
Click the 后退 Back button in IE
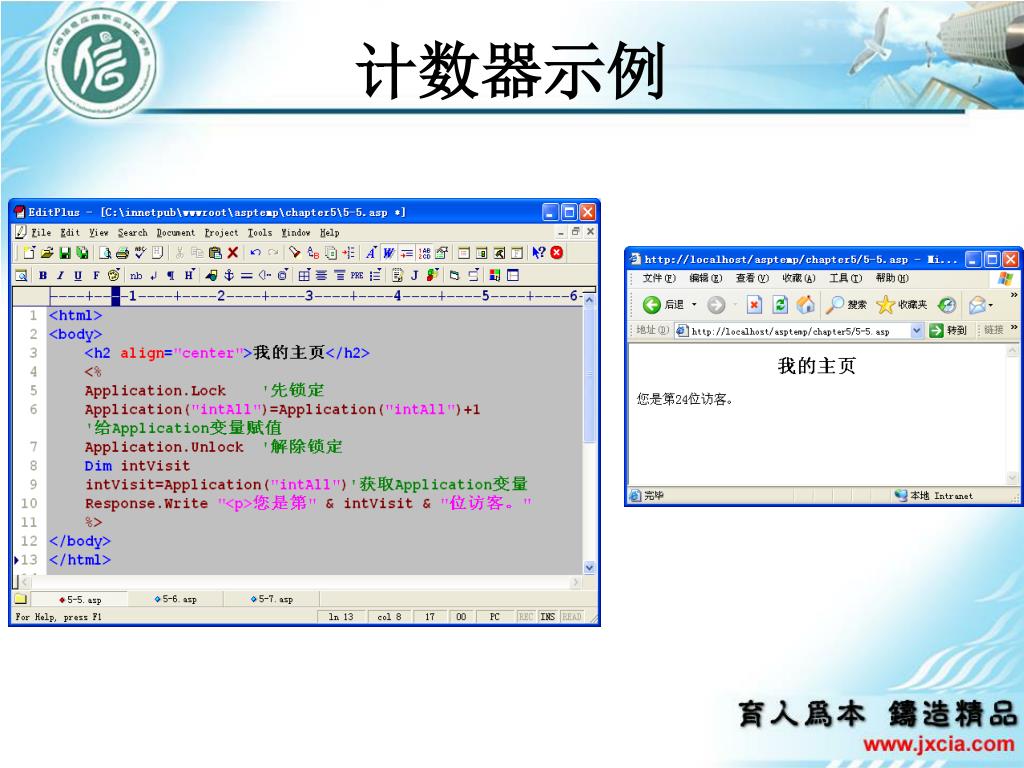[x=663, y=304]
